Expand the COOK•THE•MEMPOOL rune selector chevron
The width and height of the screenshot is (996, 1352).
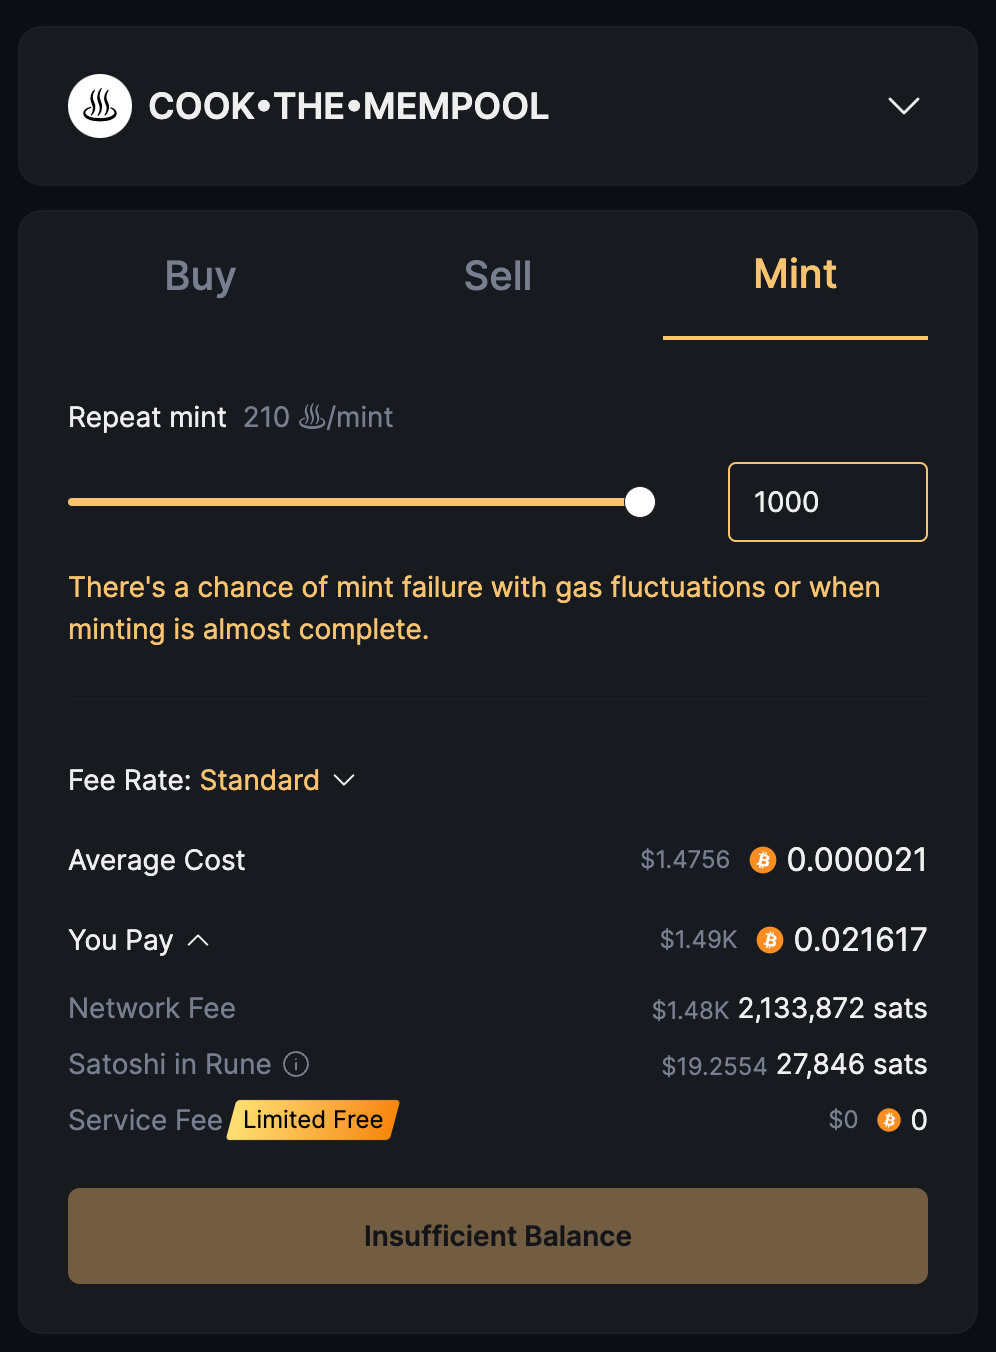903,106
